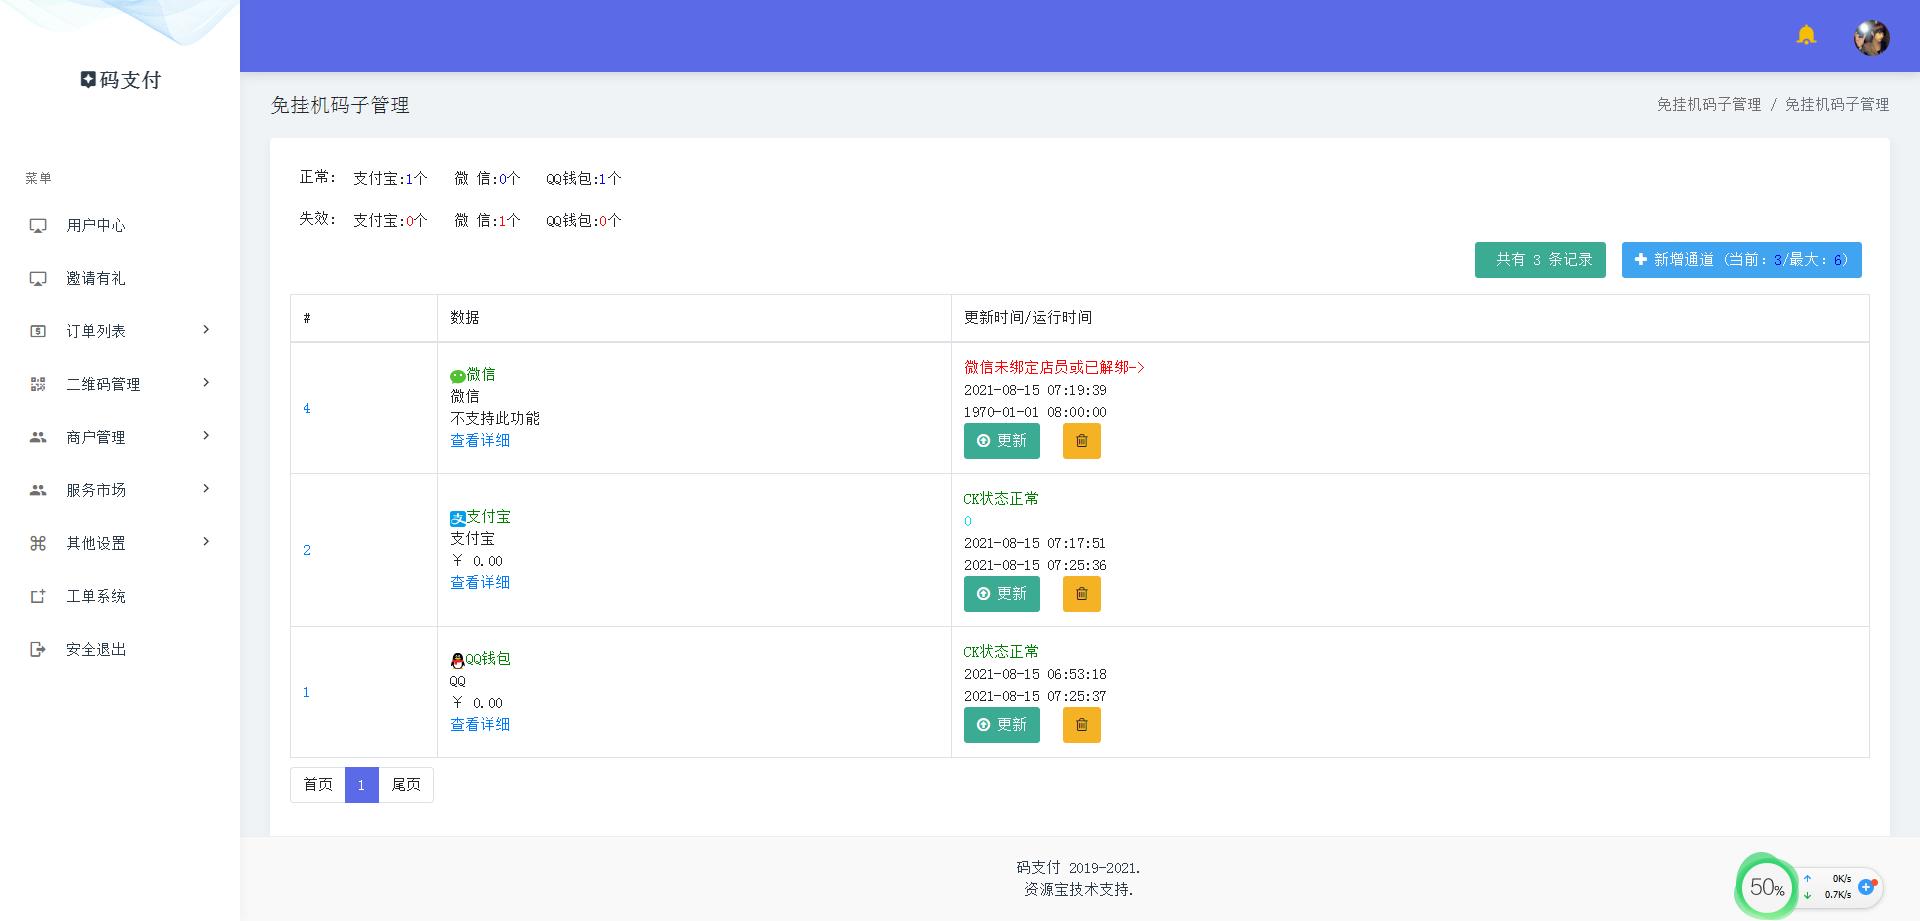Click 更新 button for 支付宝 row
Image resolution: width=1920 pixels, height=921 pixels.
[x=1001, y=594]
